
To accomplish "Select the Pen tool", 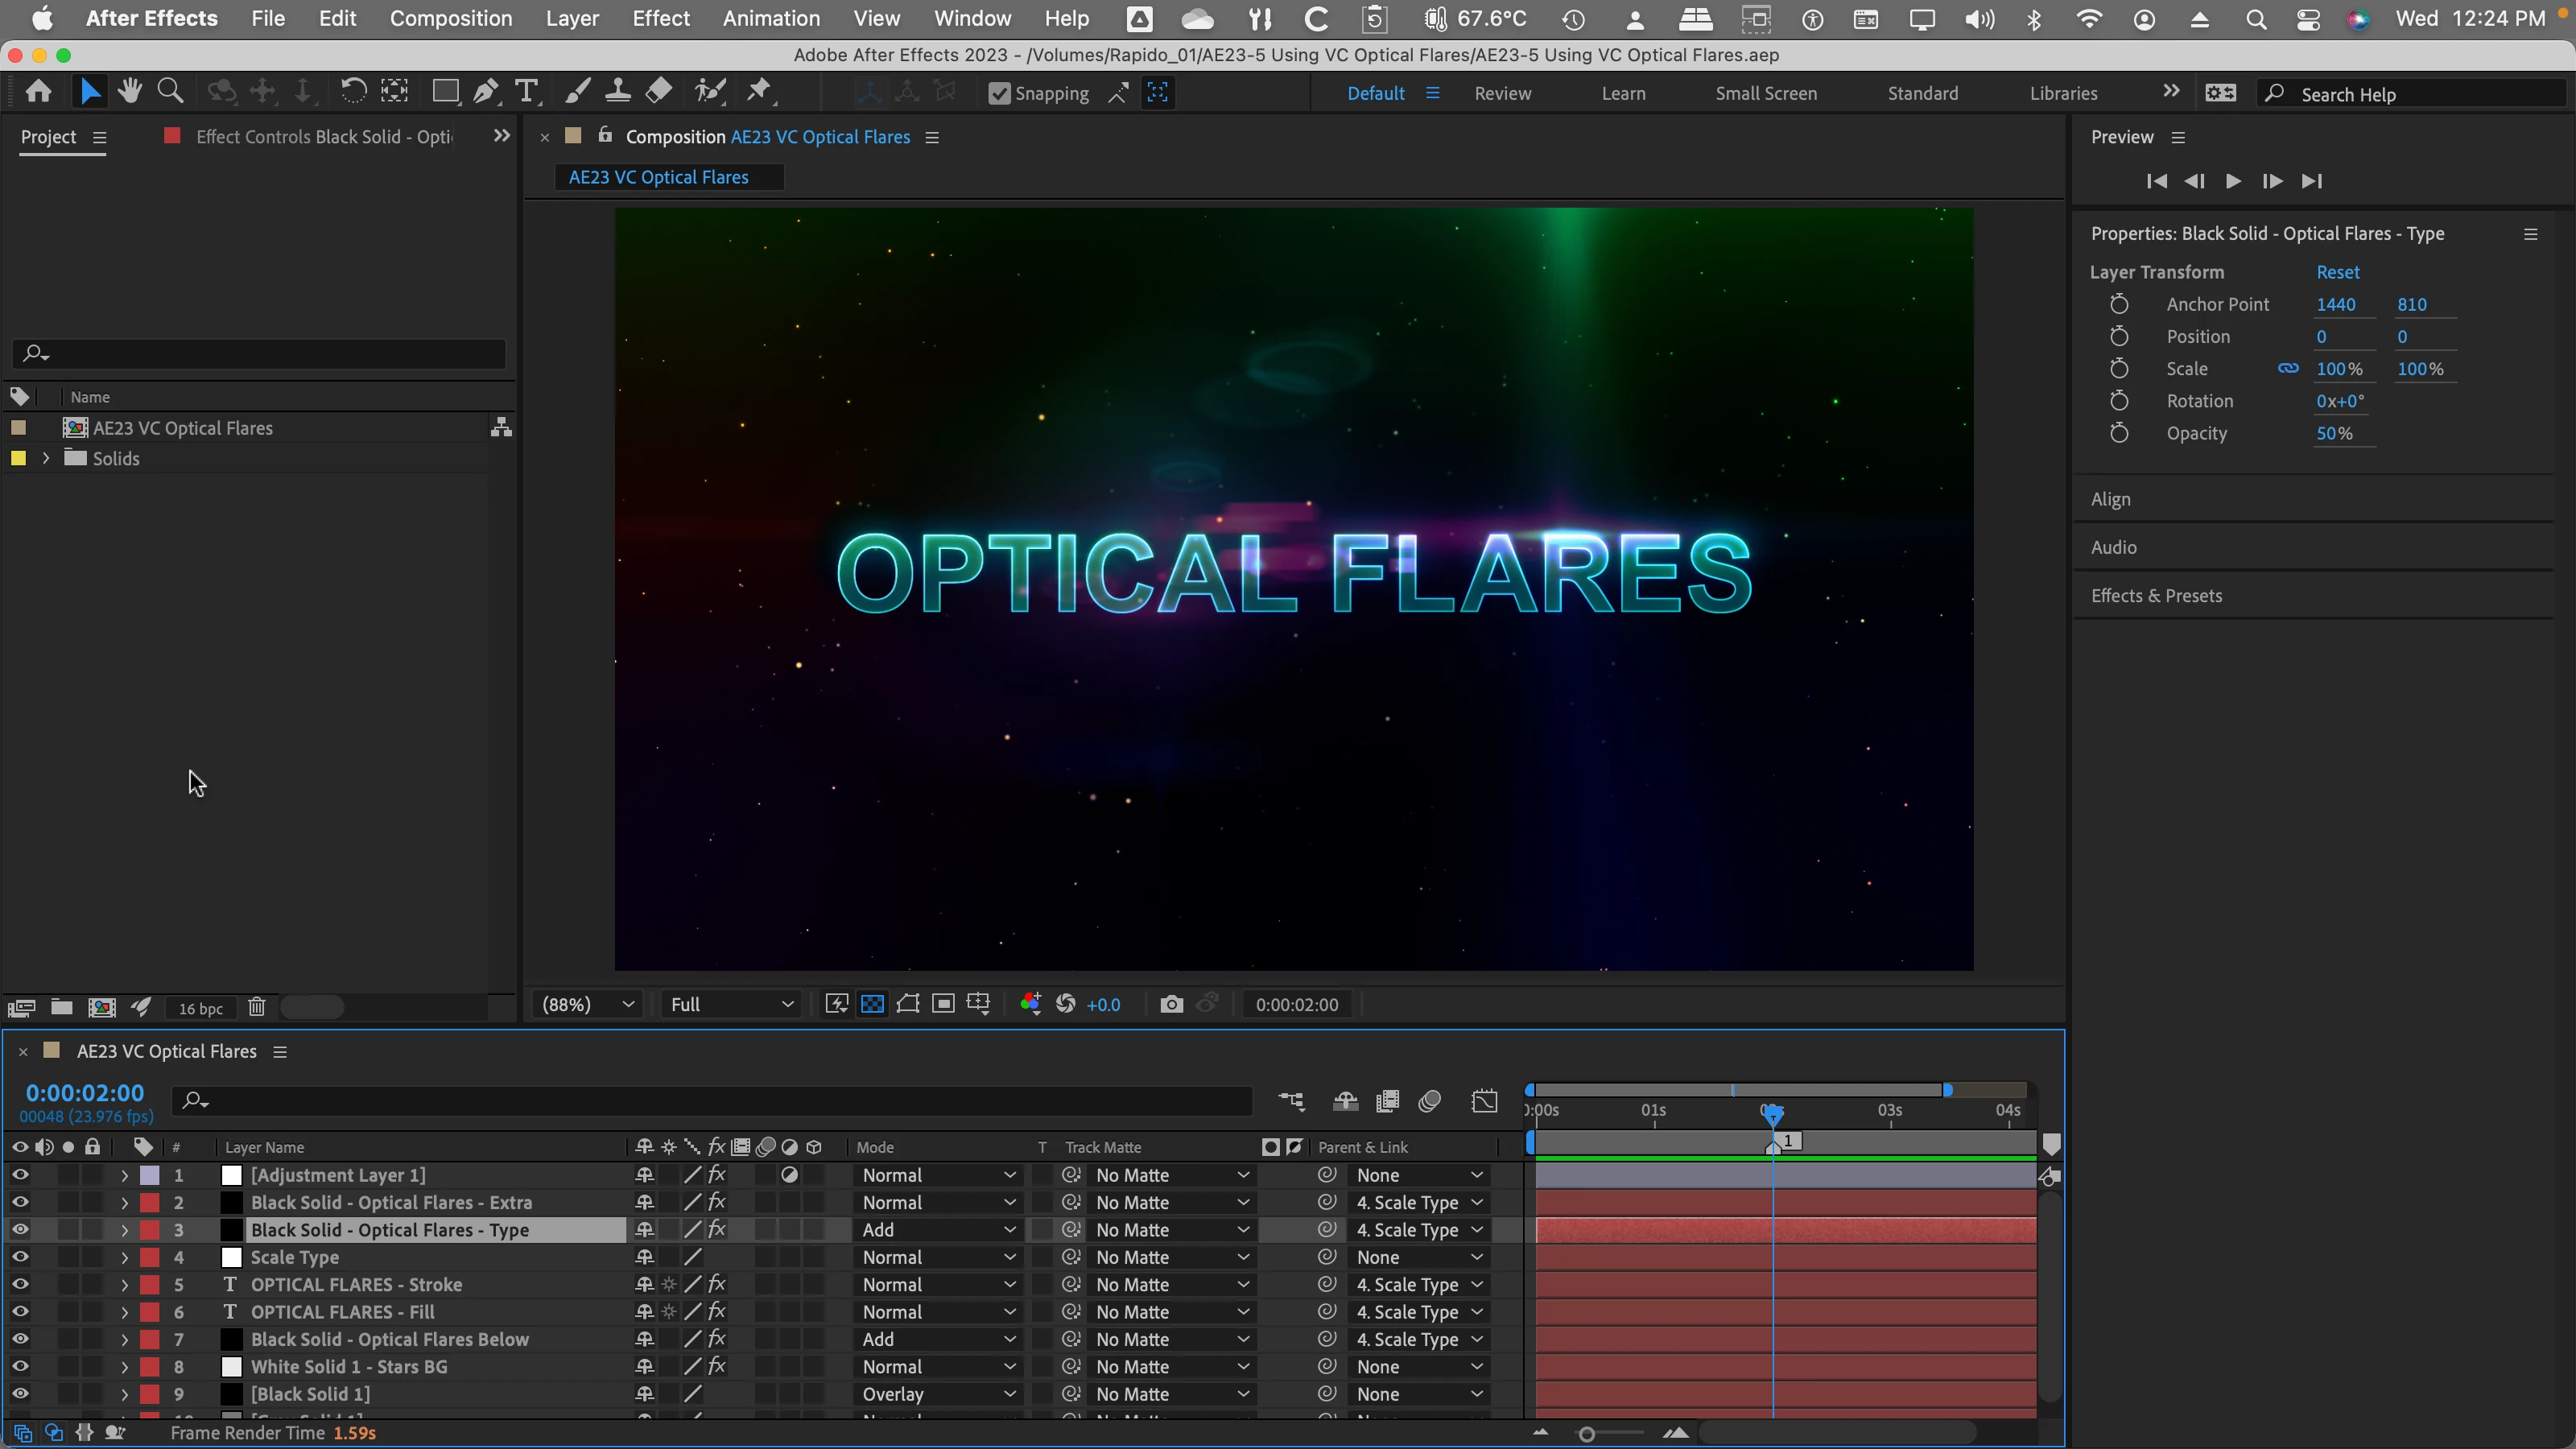I will pos(486,92).
